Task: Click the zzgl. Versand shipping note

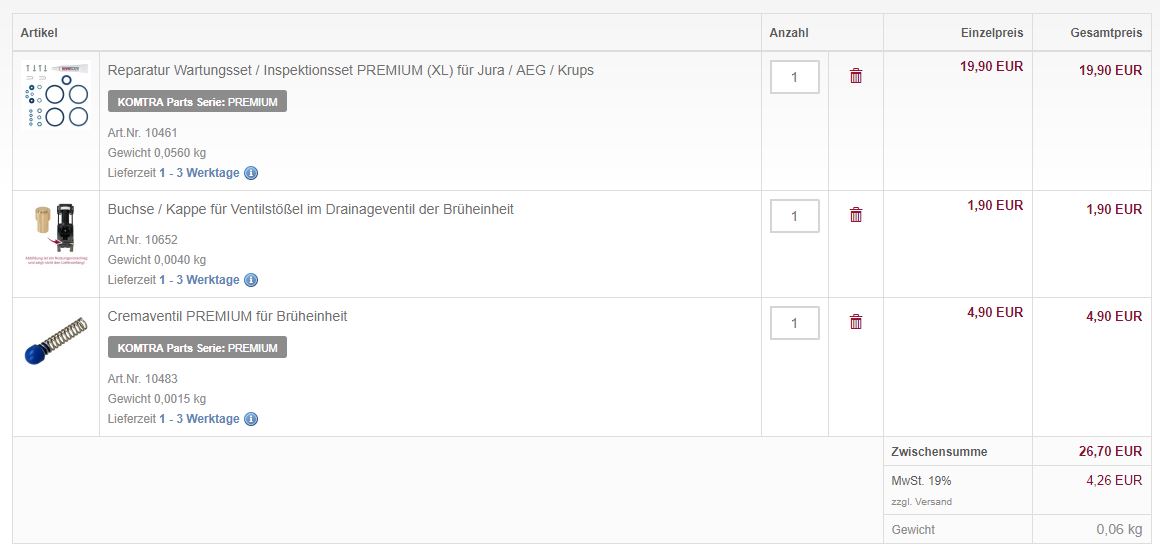Action: click(922, 501)
